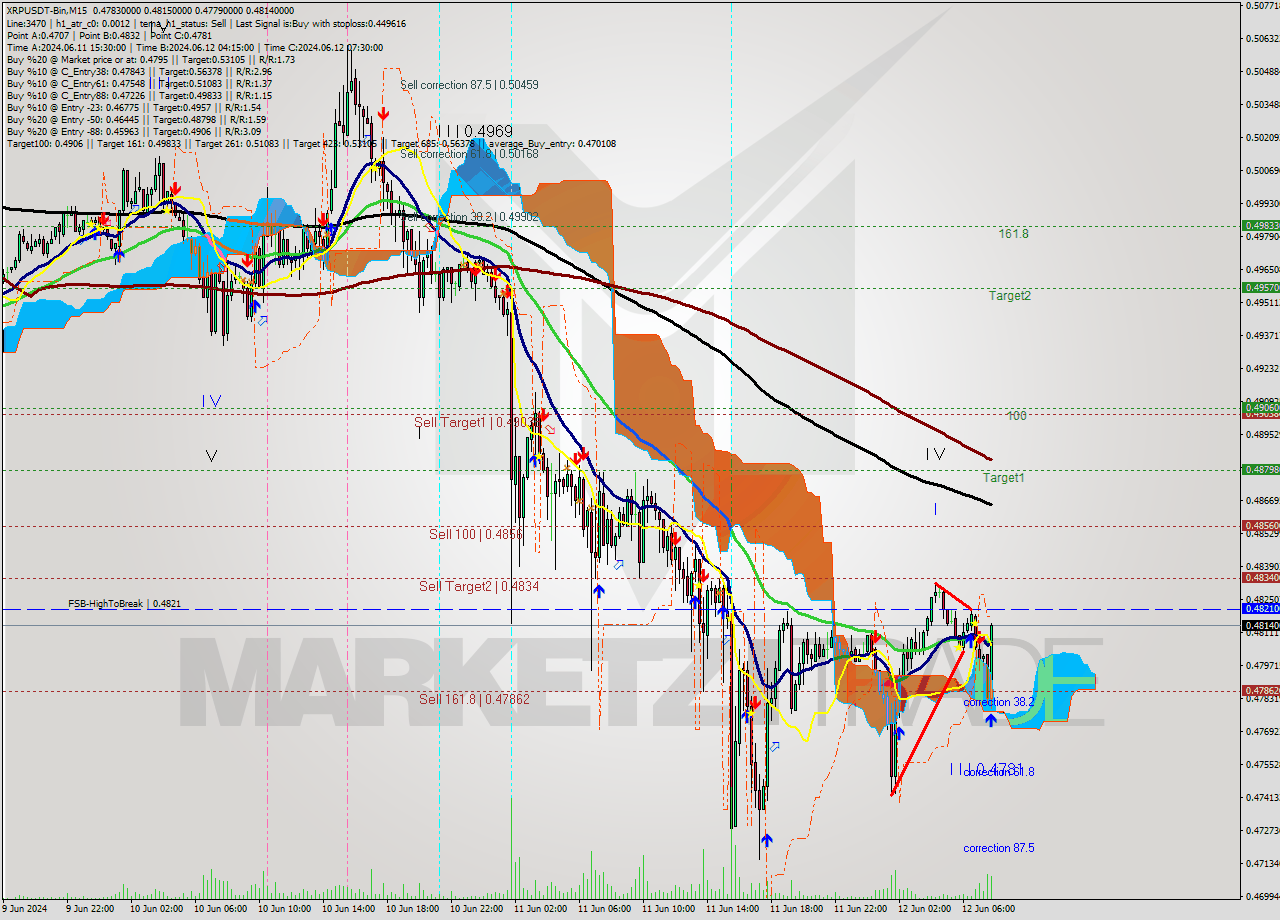Click the '10 Jun 14:00' time axis label

347,909
